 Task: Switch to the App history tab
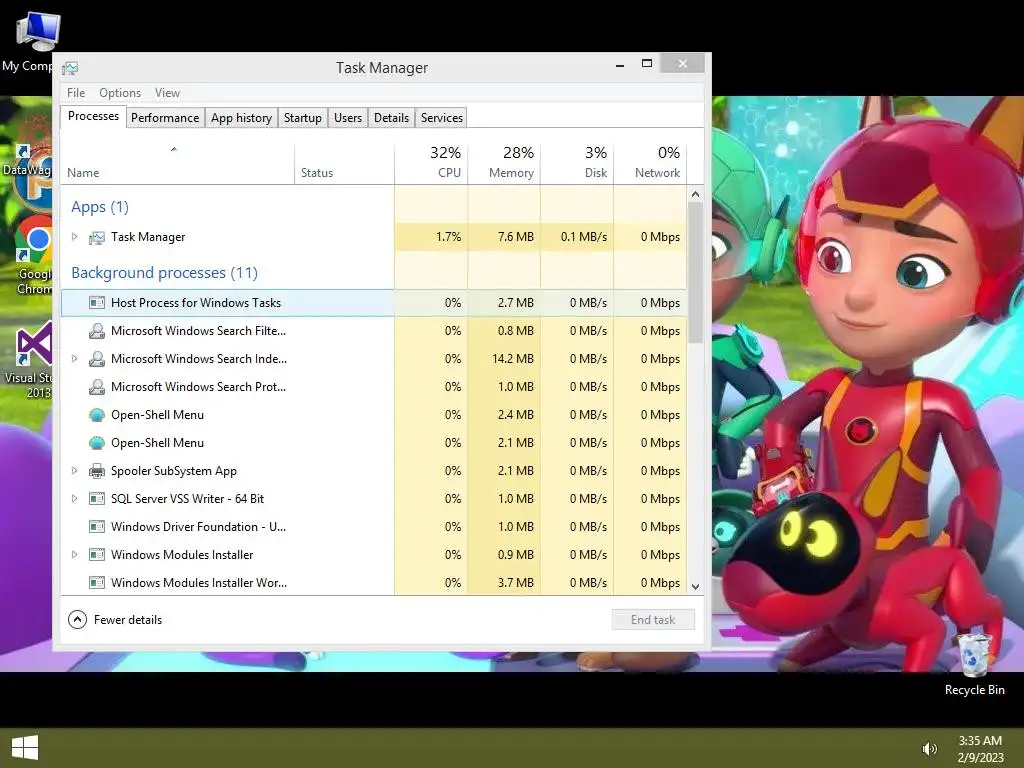click(242, 118)
